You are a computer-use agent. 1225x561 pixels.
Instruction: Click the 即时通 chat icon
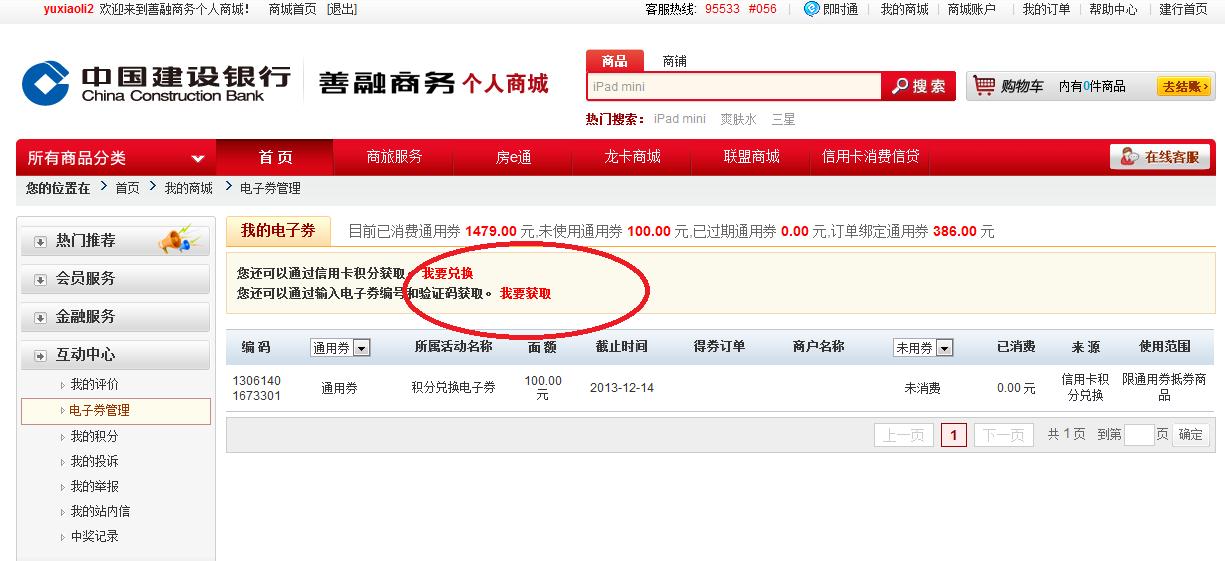tap(811, 9)
